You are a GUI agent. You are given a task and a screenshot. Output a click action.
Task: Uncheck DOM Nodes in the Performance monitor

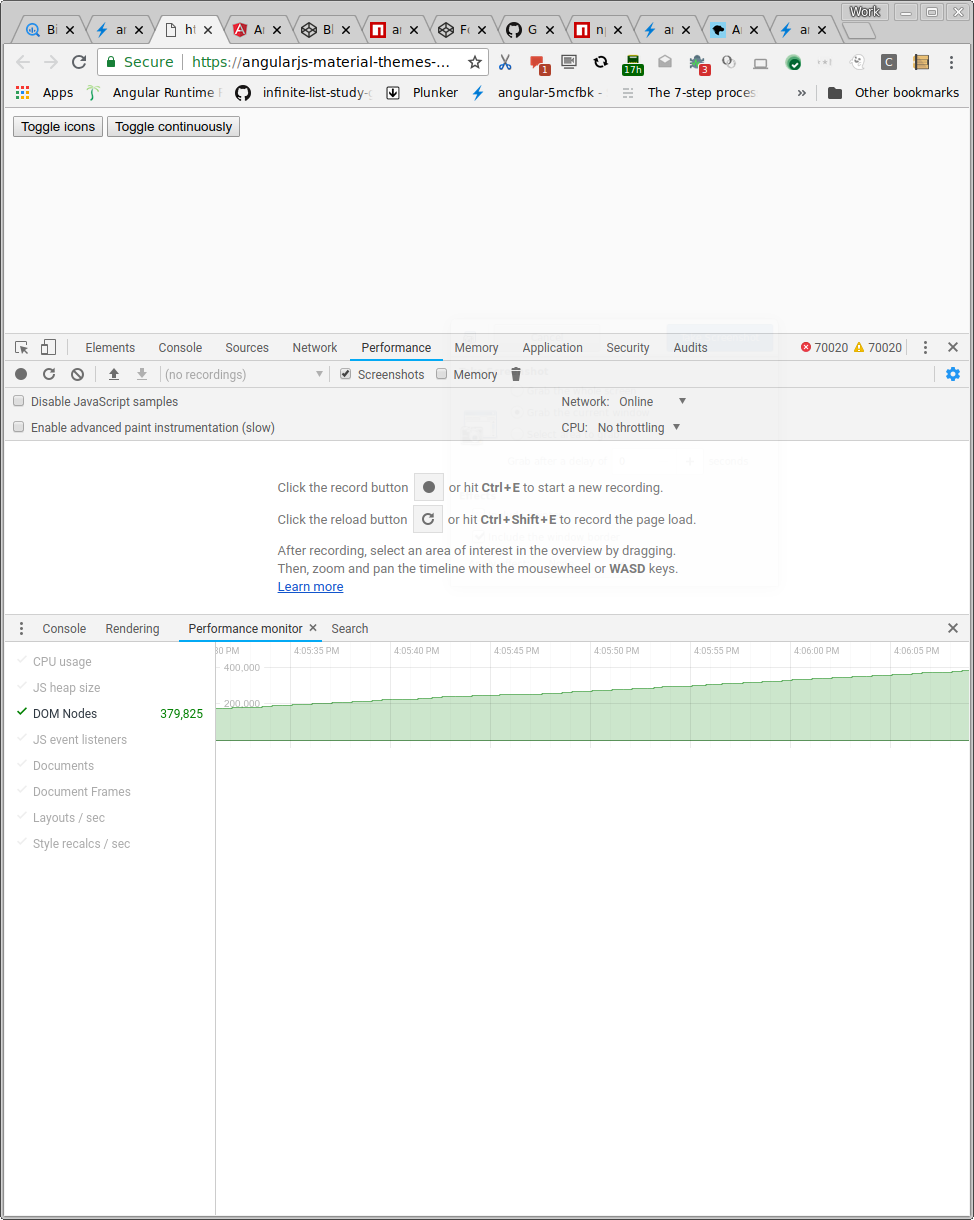click(22, 713)
